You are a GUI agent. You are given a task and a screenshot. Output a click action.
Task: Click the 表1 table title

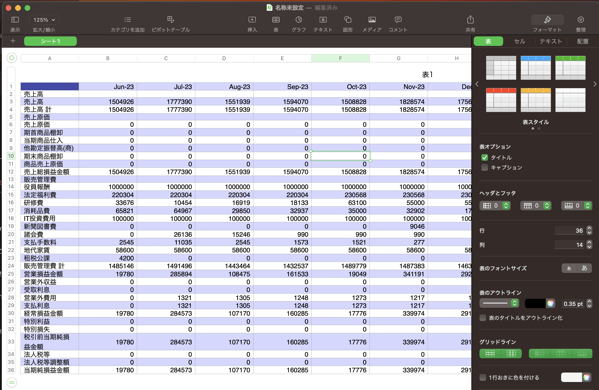pyautogui.click(x=427, y=74)
